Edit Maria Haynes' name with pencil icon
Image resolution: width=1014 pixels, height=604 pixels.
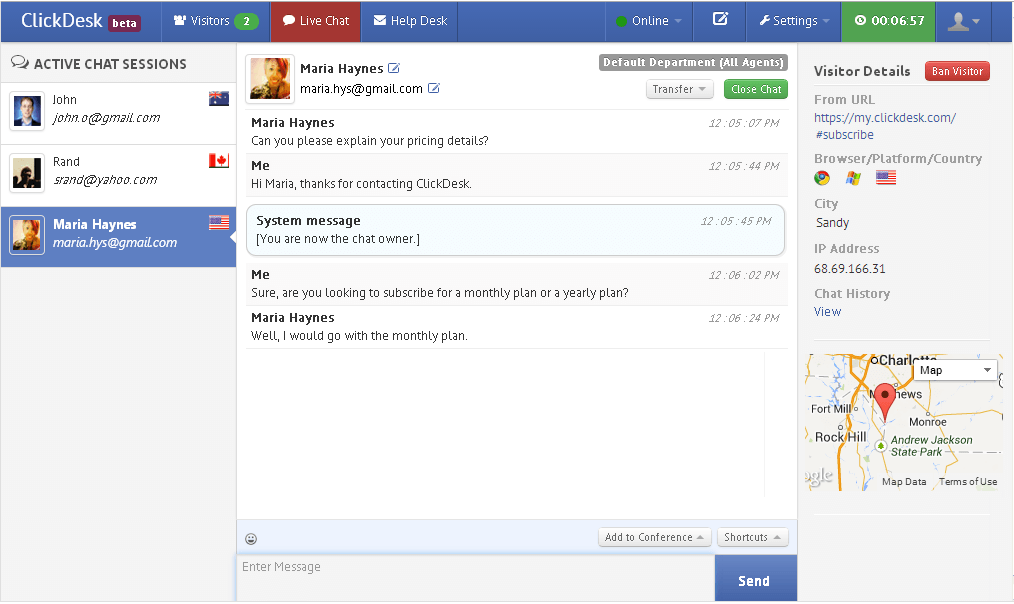(x=394, y=68)
